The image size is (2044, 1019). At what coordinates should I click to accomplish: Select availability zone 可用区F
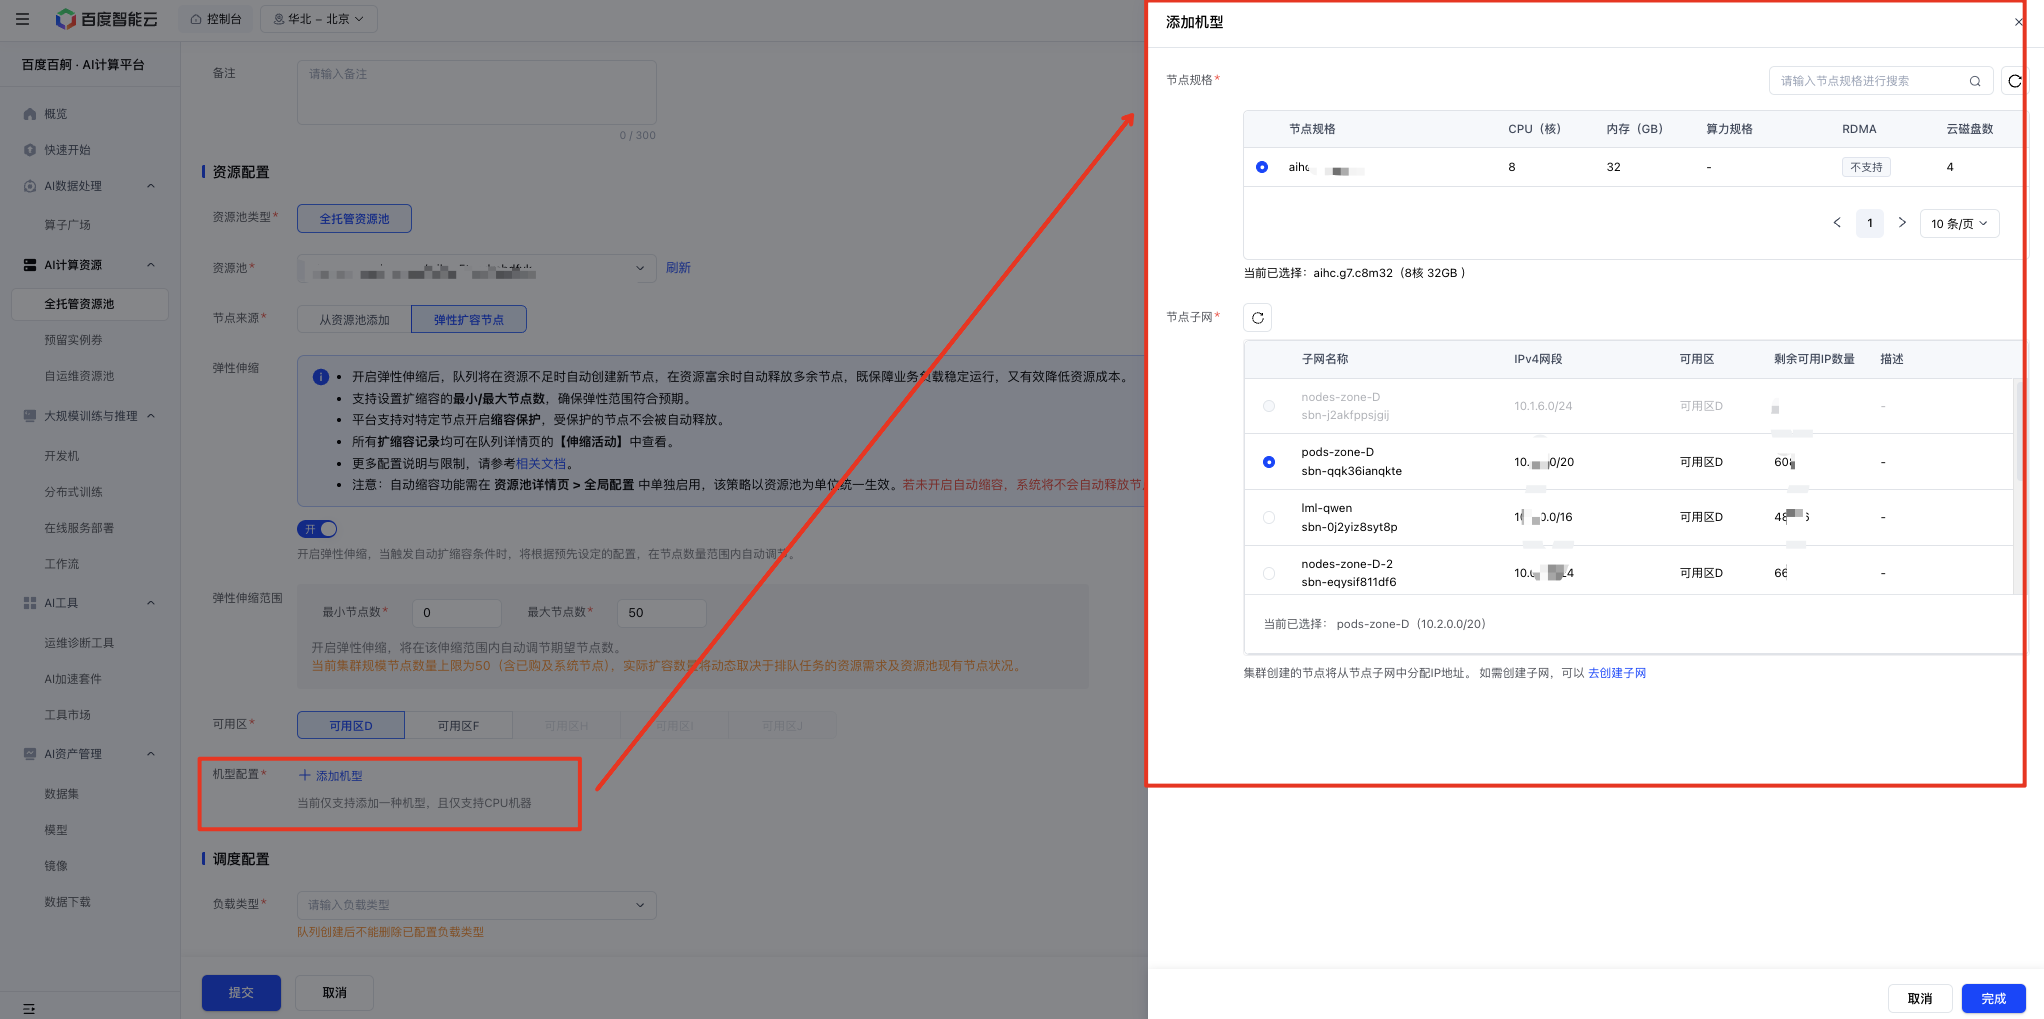pos(458,726)
